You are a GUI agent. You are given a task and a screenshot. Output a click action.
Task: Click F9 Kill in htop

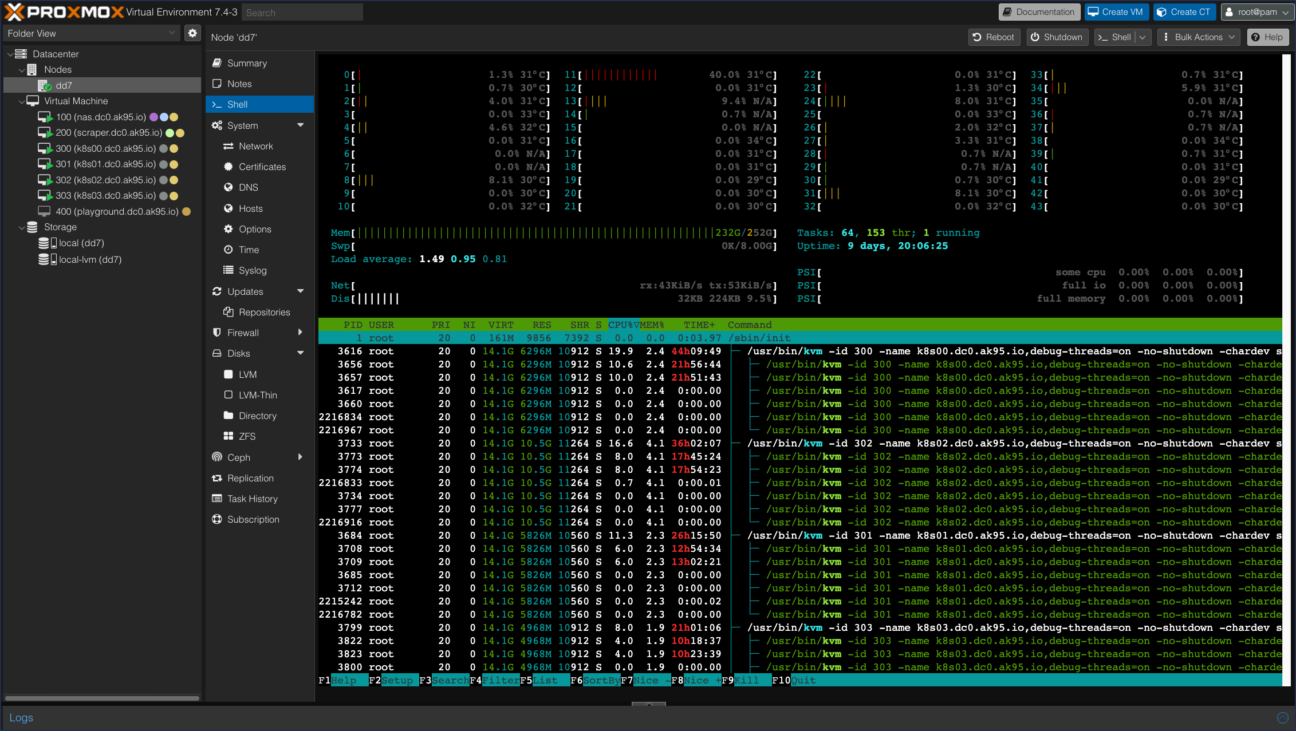[x=747, y=680]
